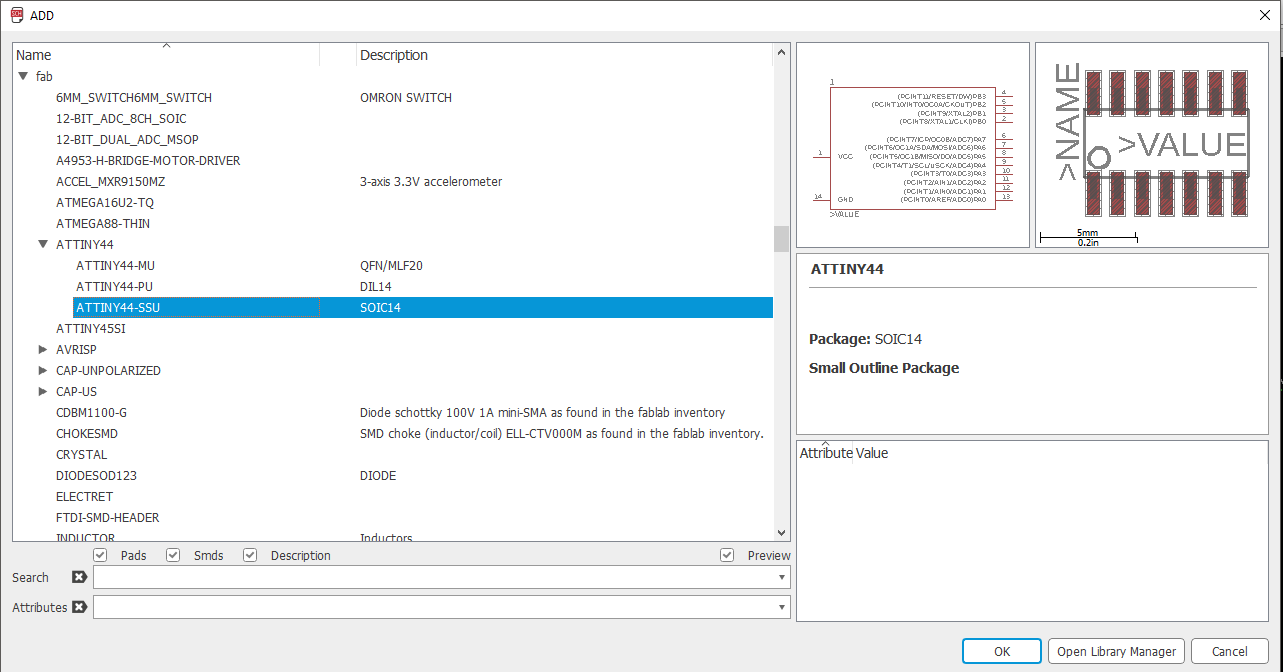This screenshot has width=1283, height=672.
Task: Collapse the fab library tree
Action: [22, 76]
